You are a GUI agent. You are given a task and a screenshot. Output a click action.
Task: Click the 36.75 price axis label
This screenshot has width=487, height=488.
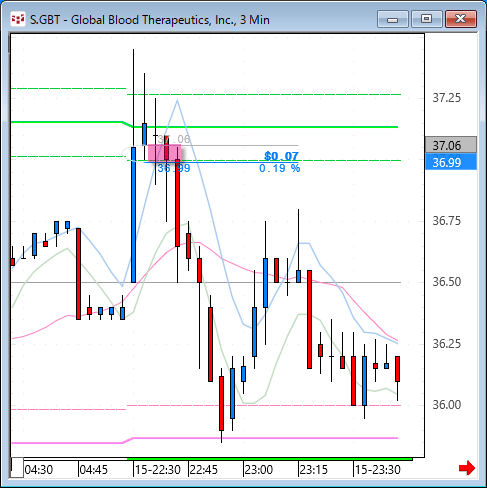[447, 221]
